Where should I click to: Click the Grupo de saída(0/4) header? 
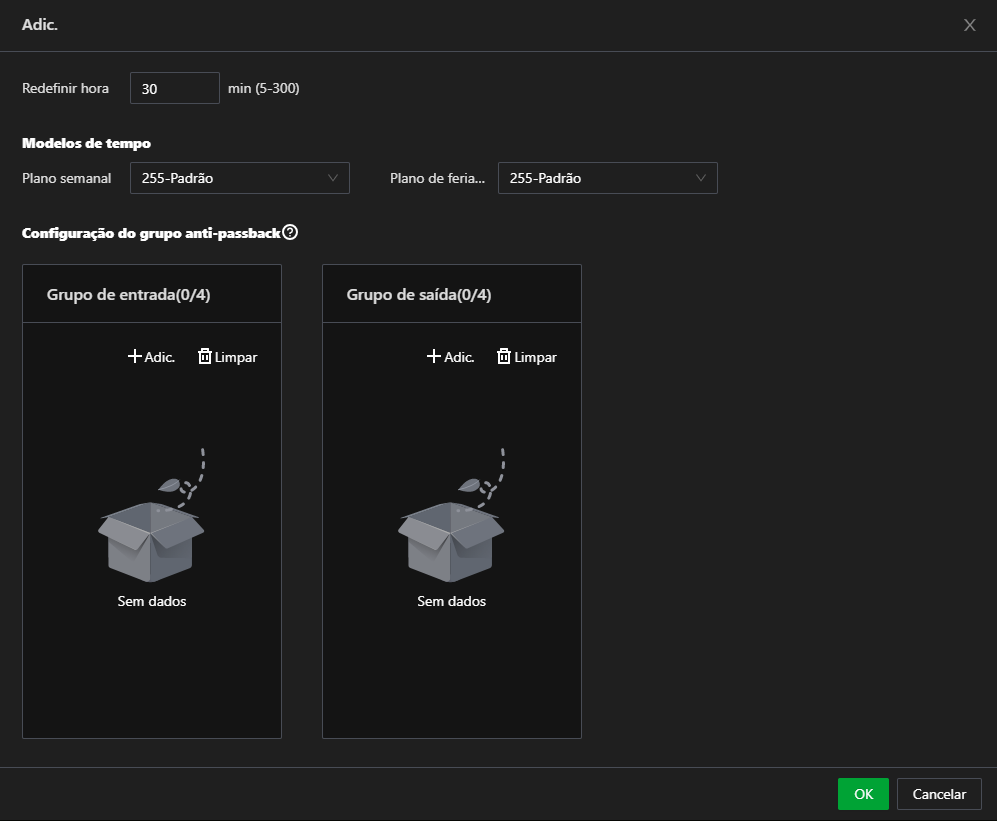(x=419, y=294)
